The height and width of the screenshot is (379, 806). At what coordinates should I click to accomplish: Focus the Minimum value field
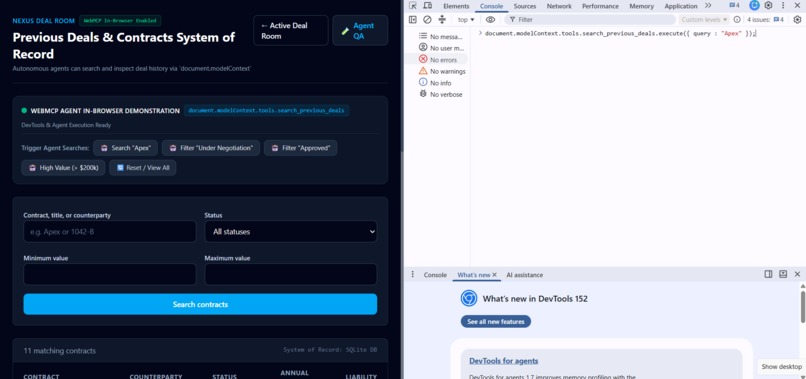109,275
